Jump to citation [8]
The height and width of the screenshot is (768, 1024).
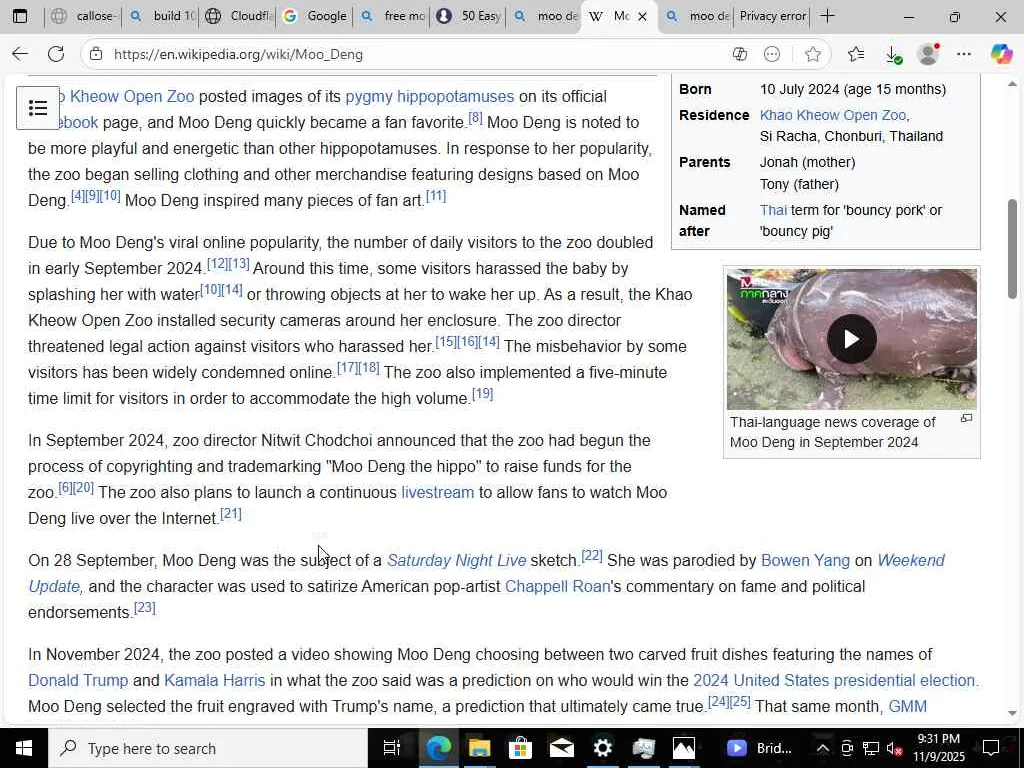click(x=475, y=118)
